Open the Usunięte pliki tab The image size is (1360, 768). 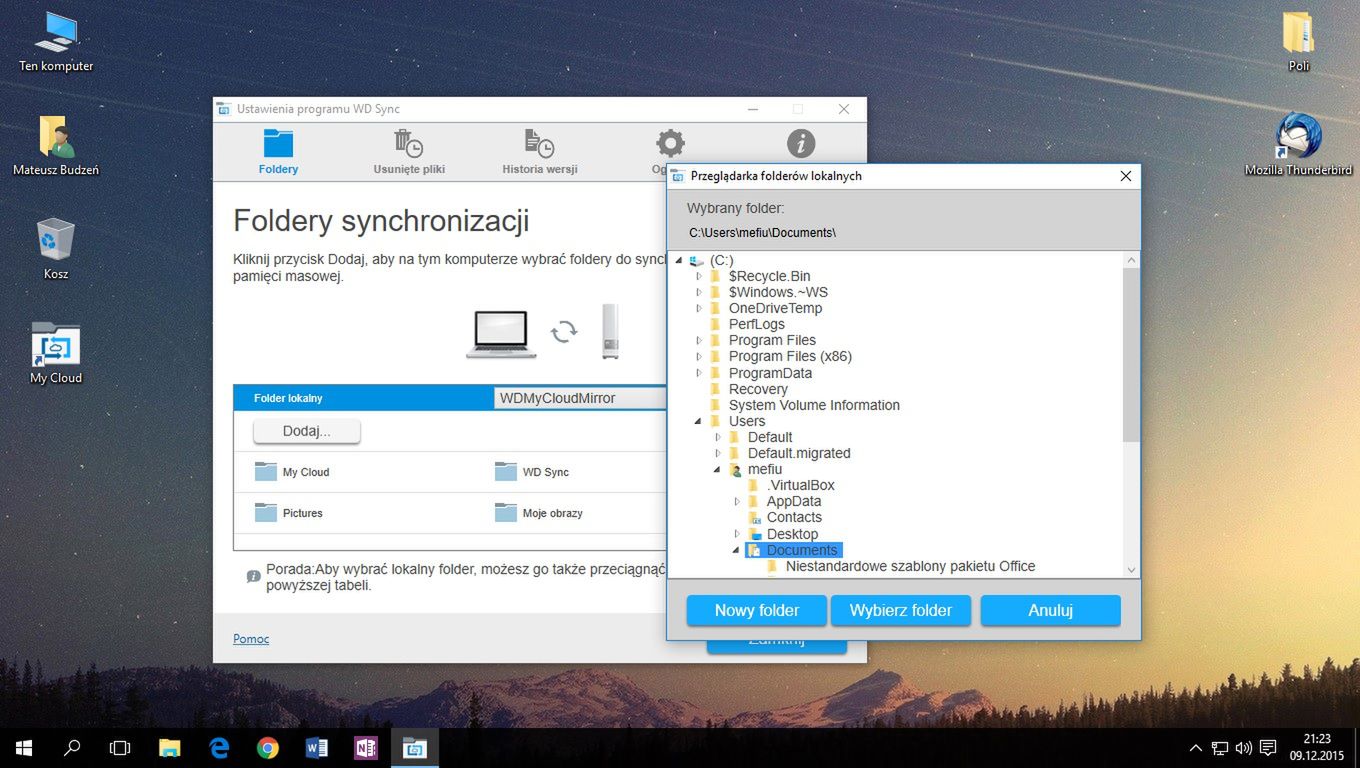[409, 152]
